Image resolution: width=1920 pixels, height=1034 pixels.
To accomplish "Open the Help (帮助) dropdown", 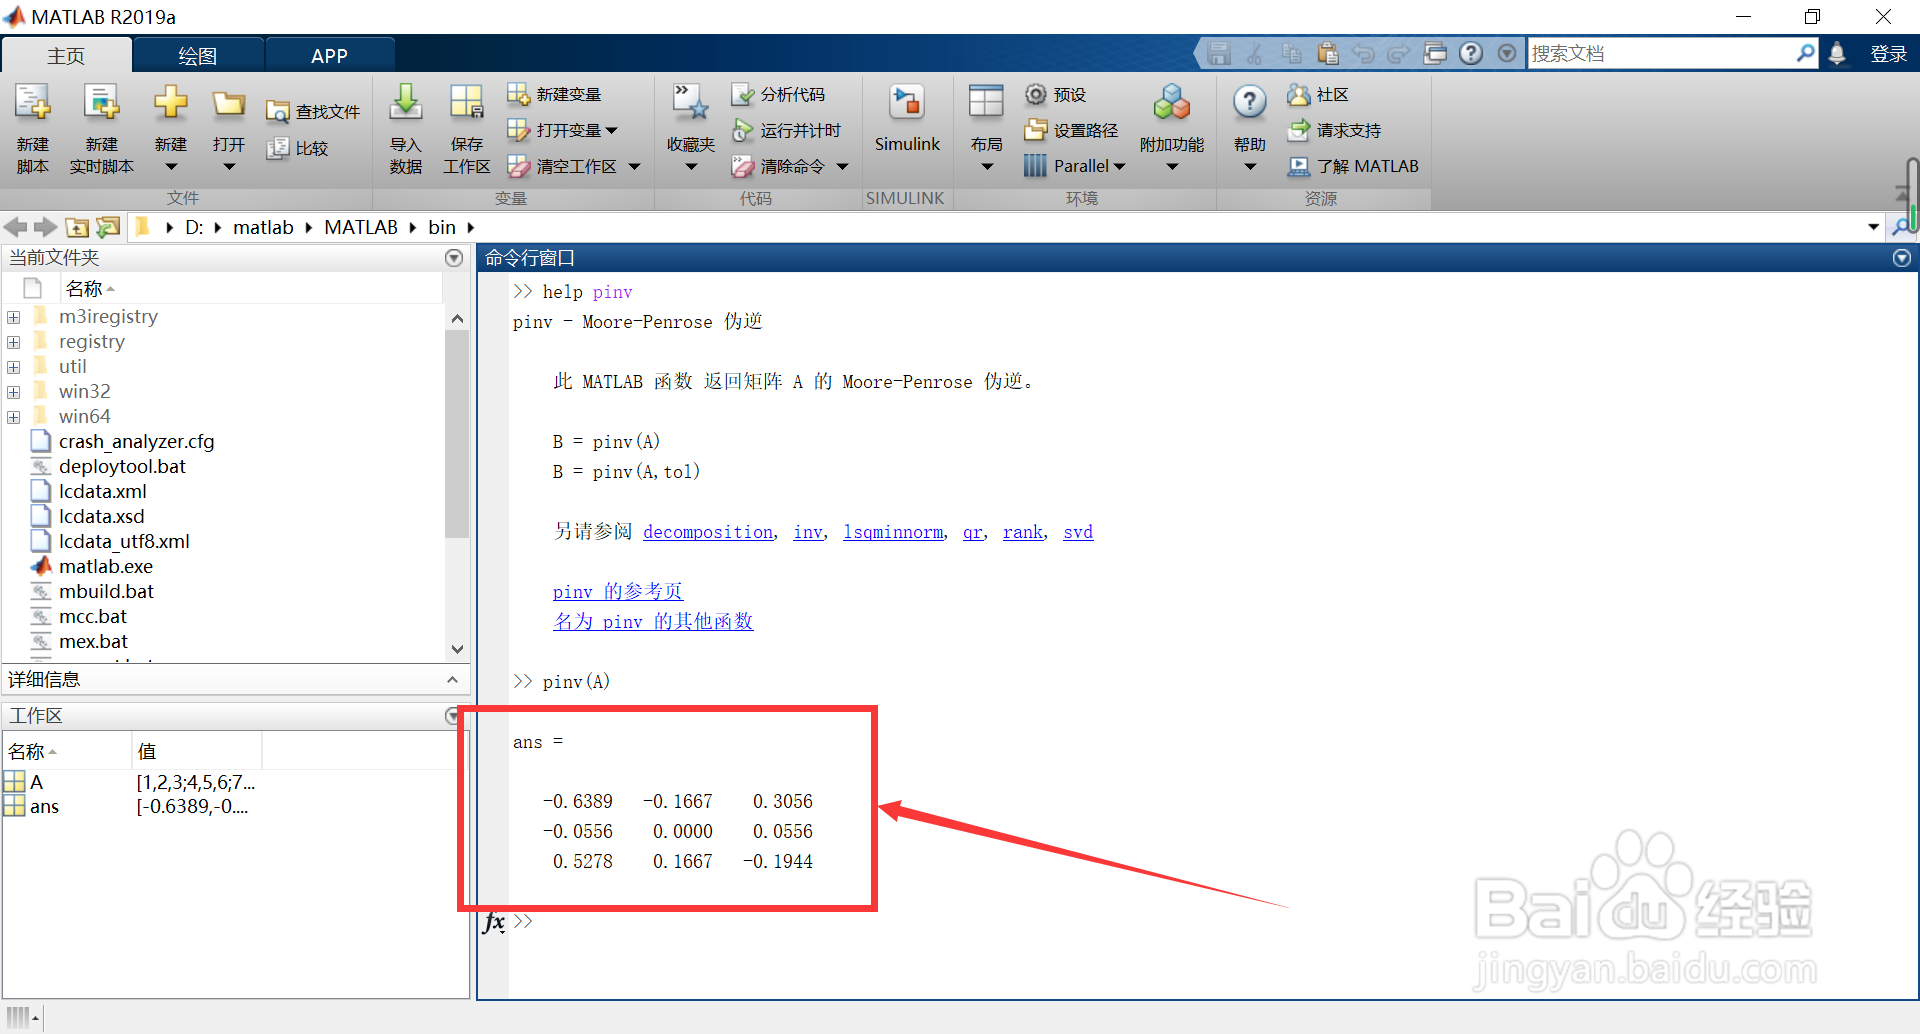I will pyautogui.click(x=1250, y=168).
